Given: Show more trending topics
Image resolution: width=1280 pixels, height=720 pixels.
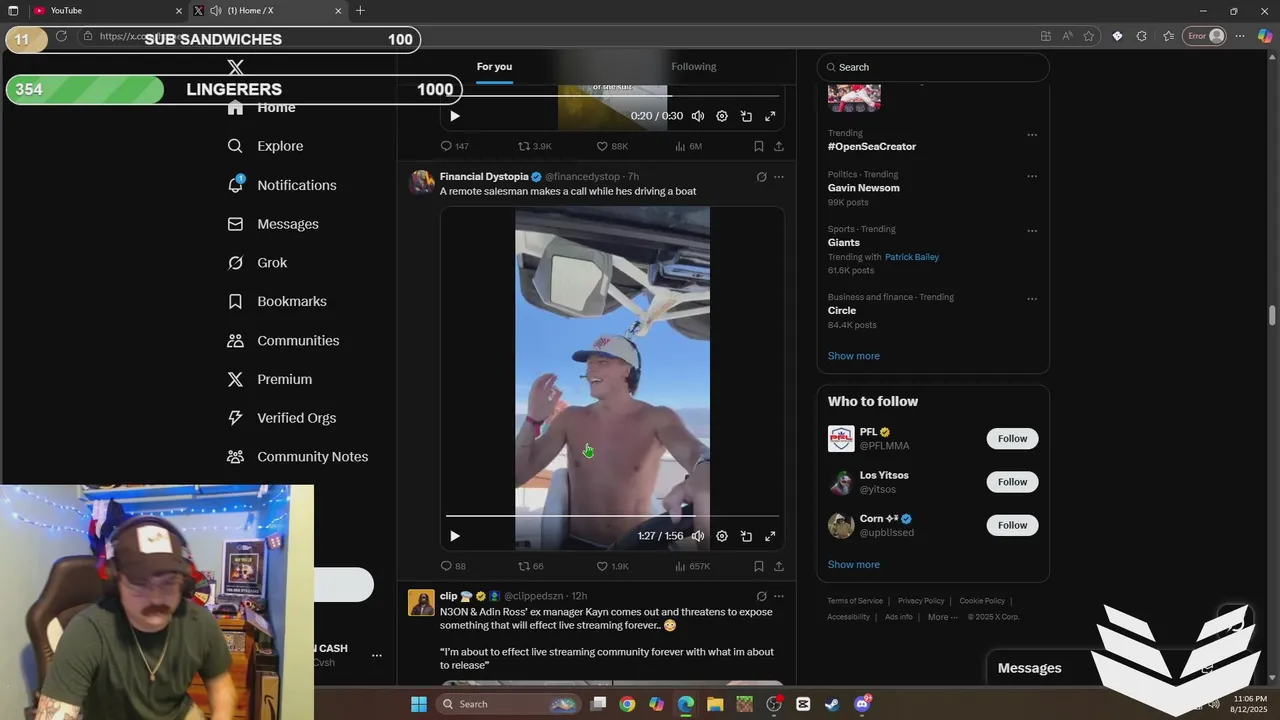Looking at the screenshot, I should tap(853, 356).
